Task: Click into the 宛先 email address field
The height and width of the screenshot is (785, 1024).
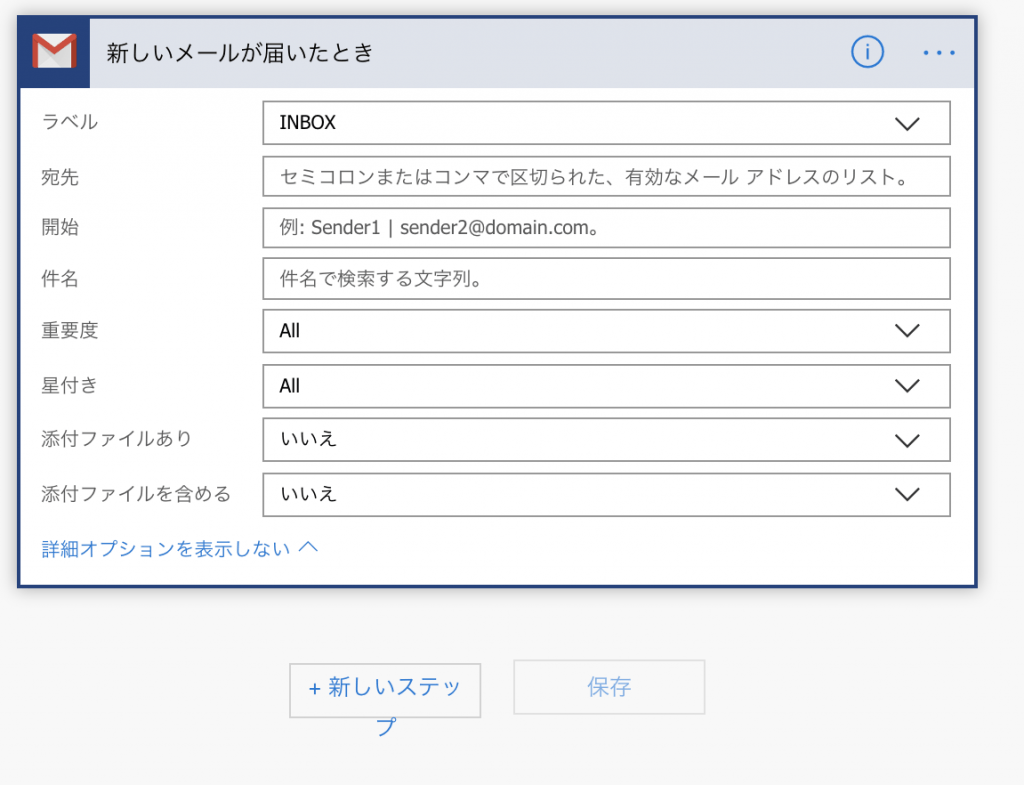Action: point(605,177)
